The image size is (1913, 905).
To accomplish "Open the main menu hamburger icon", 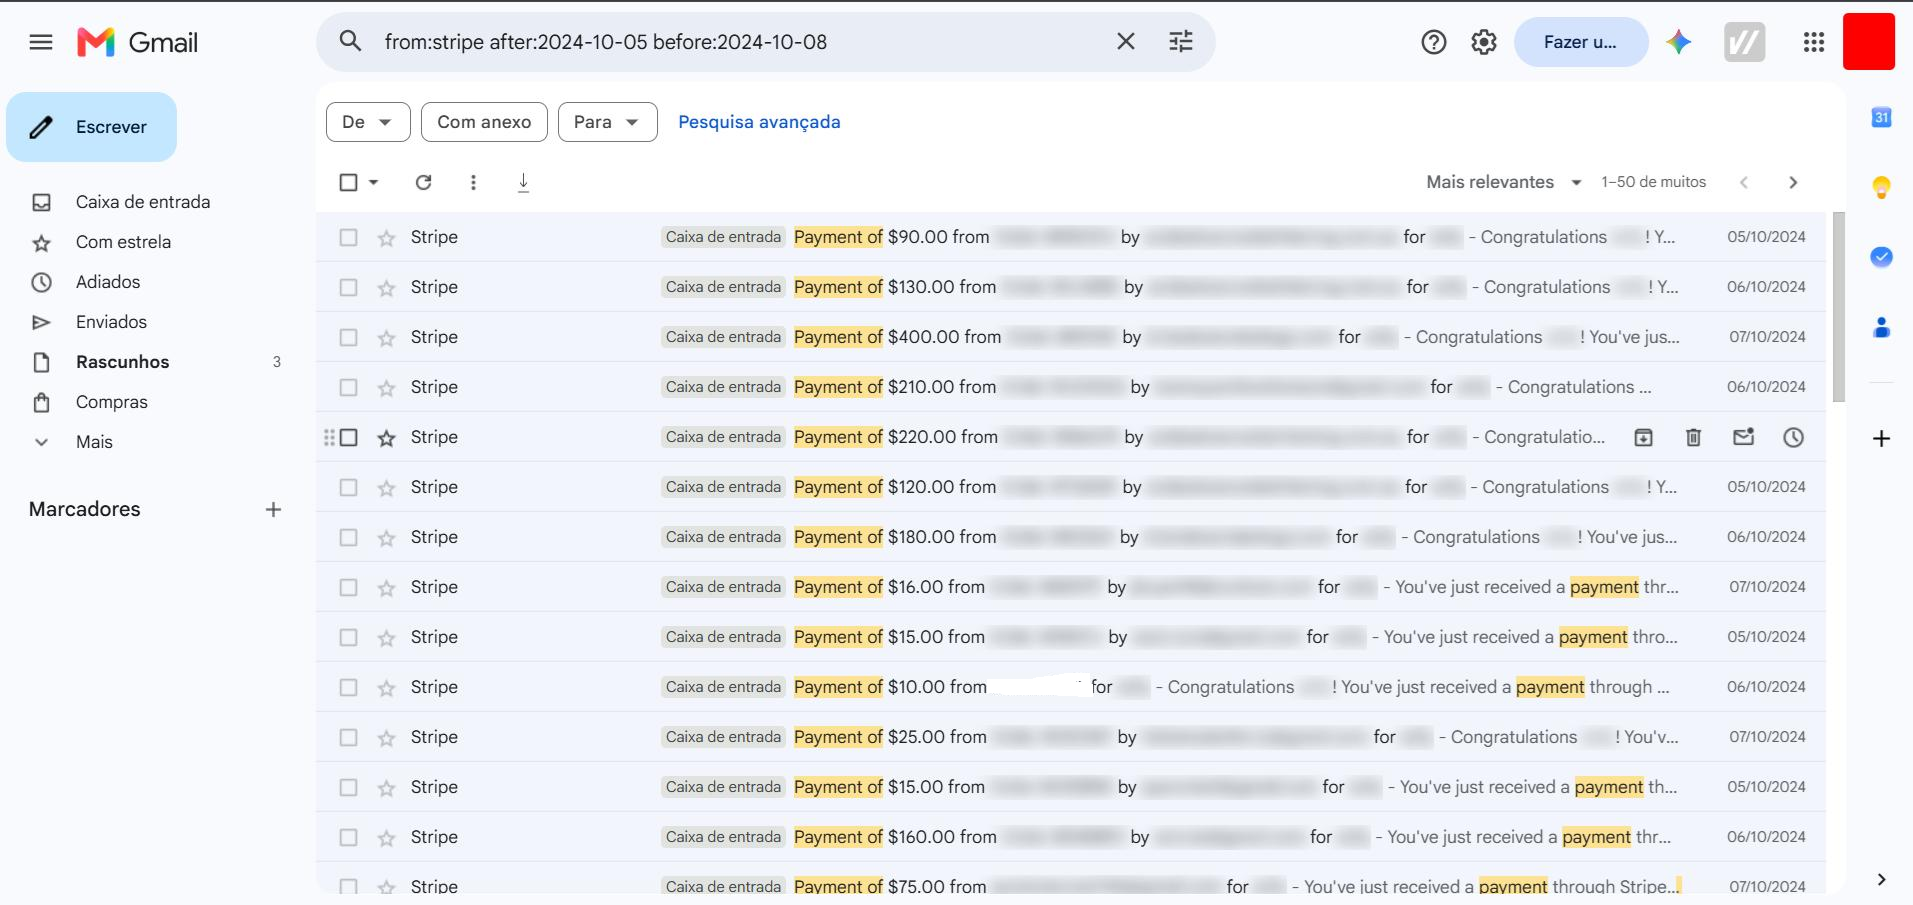I will (x=41, y=42).
